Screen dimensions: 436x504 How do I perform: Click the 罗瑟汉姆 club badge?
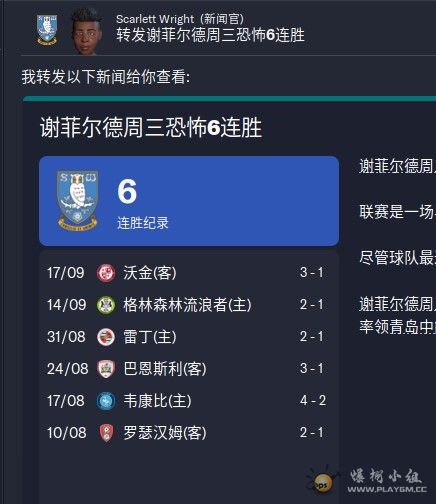pyautogui.click(x=106, y=433)
